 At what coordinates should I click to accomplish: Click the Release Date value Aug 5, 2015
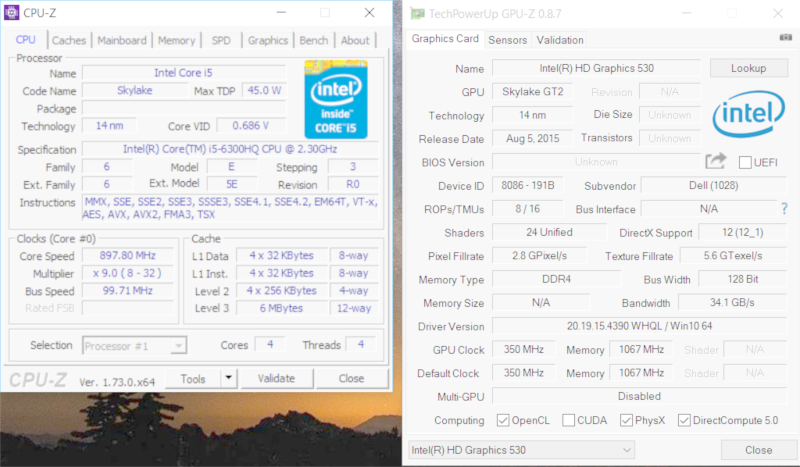point(533,138)
